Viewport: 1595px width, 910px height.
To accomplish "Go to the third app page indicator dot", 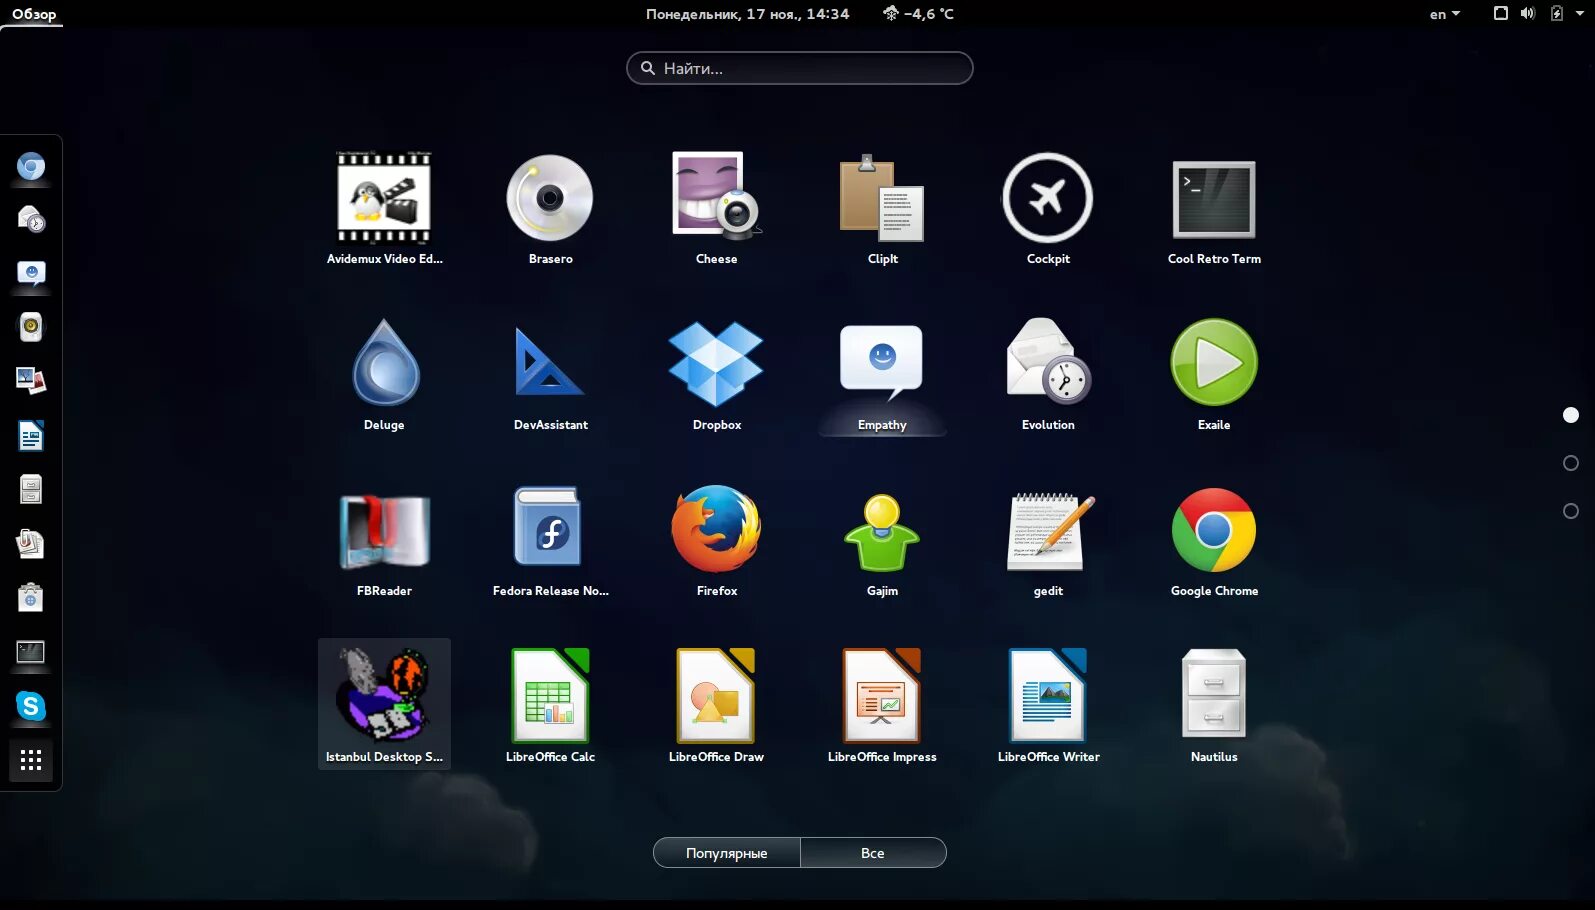I will (1571, 511).
